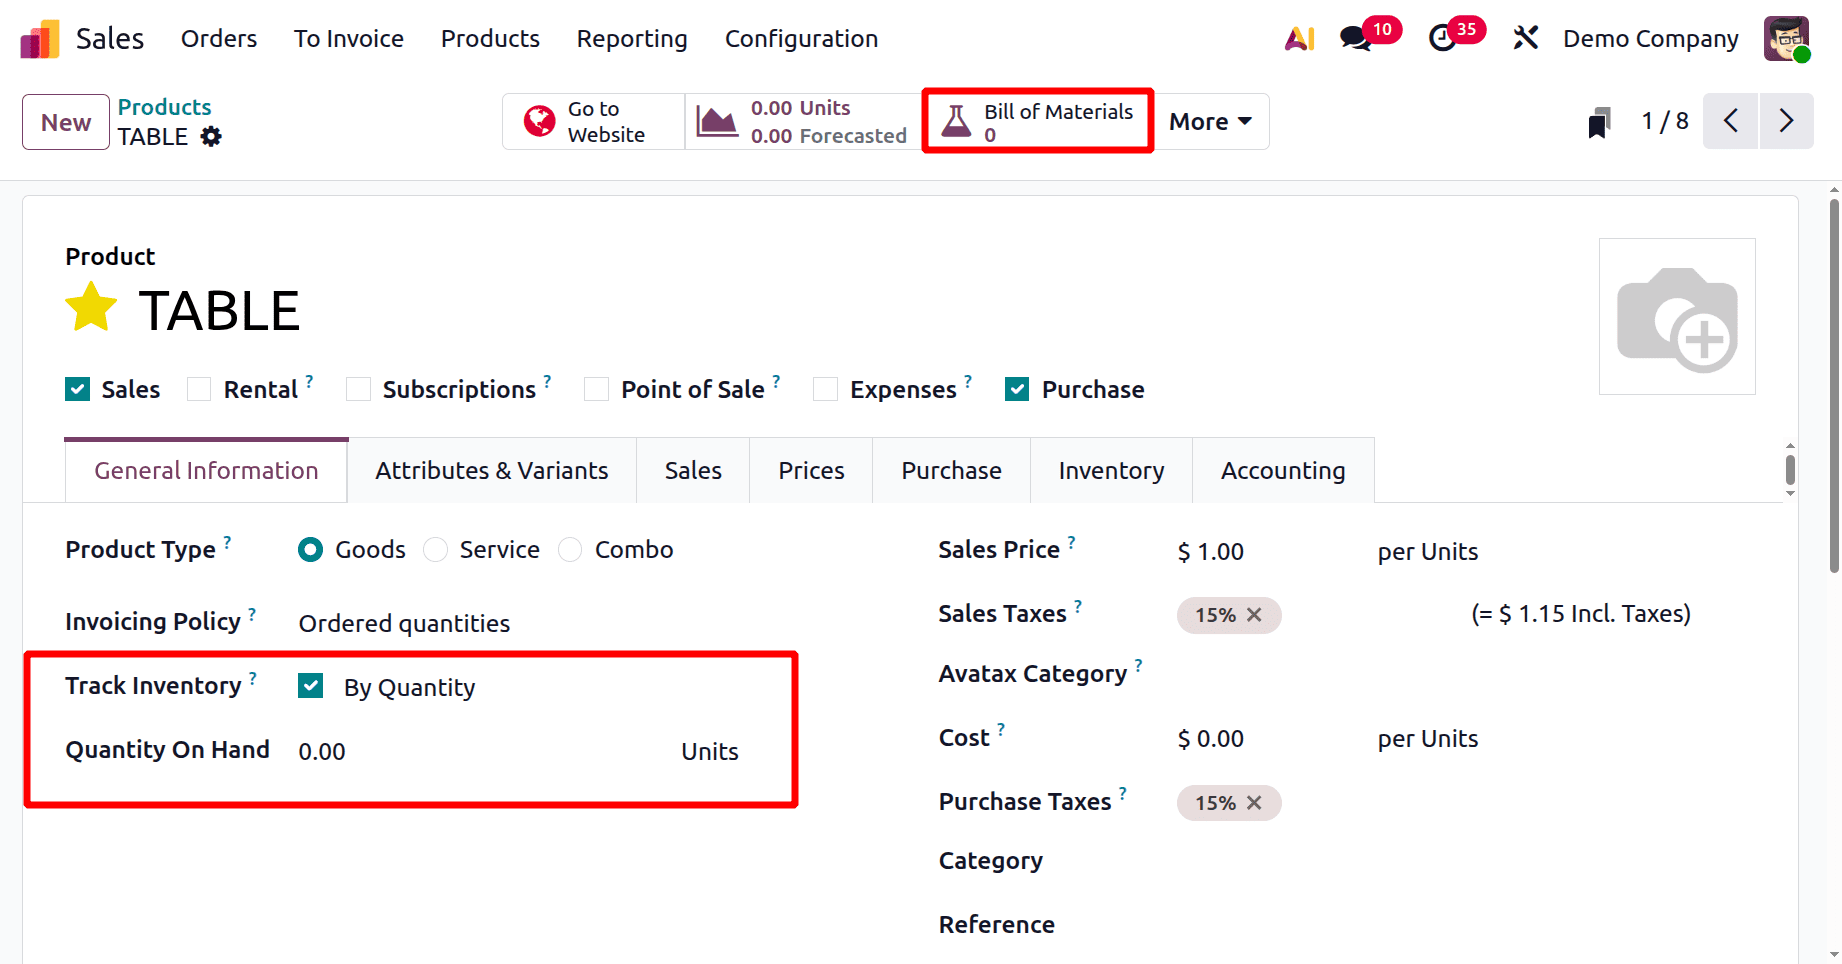
Task: Switch to the Inventory tab
Action: (1110, 470)
